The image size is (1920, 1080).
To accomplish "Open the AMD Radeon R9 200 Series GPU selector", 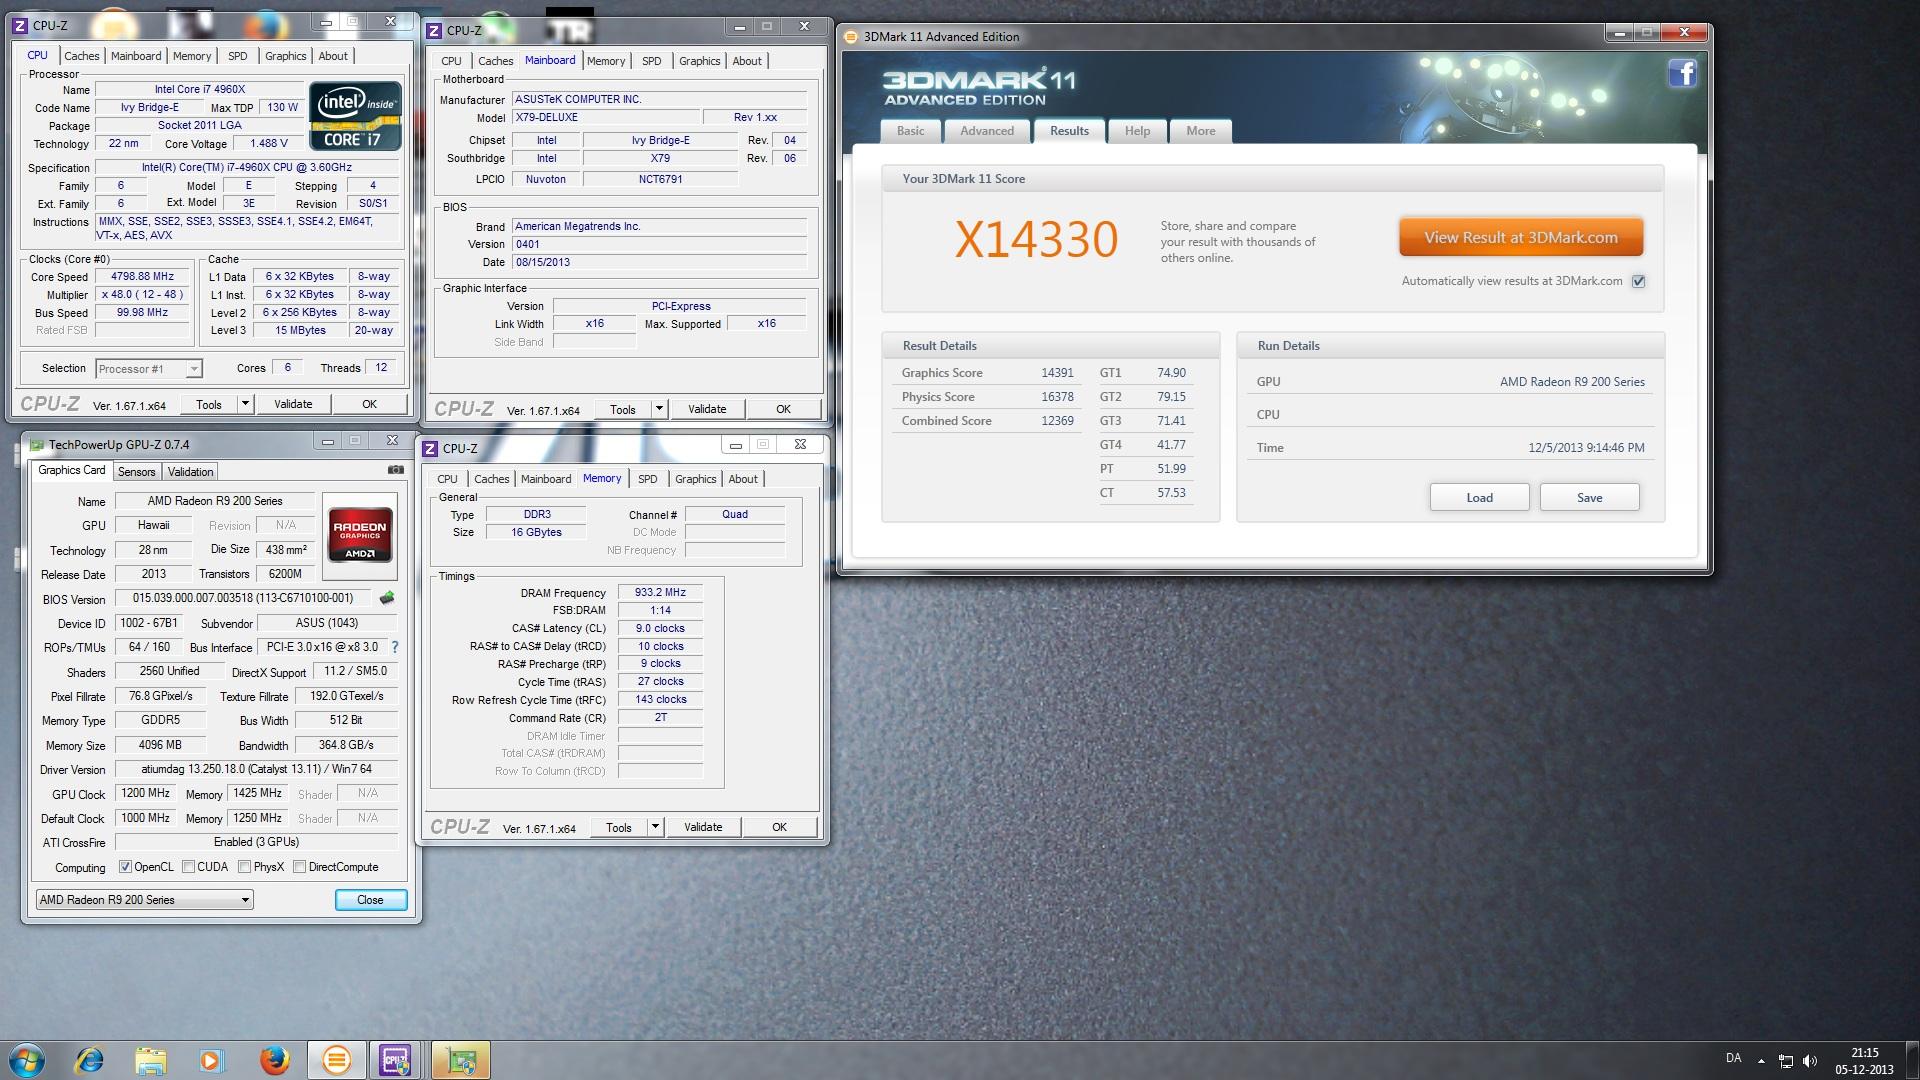I will (144, 900).
